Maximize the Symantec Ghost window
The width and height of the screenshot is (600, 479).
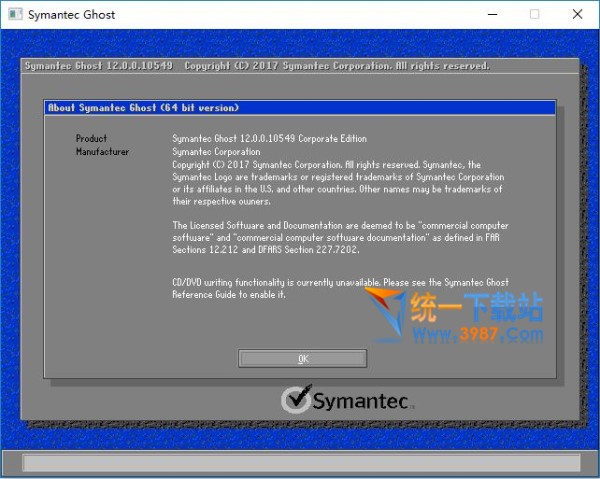point(535,15)
